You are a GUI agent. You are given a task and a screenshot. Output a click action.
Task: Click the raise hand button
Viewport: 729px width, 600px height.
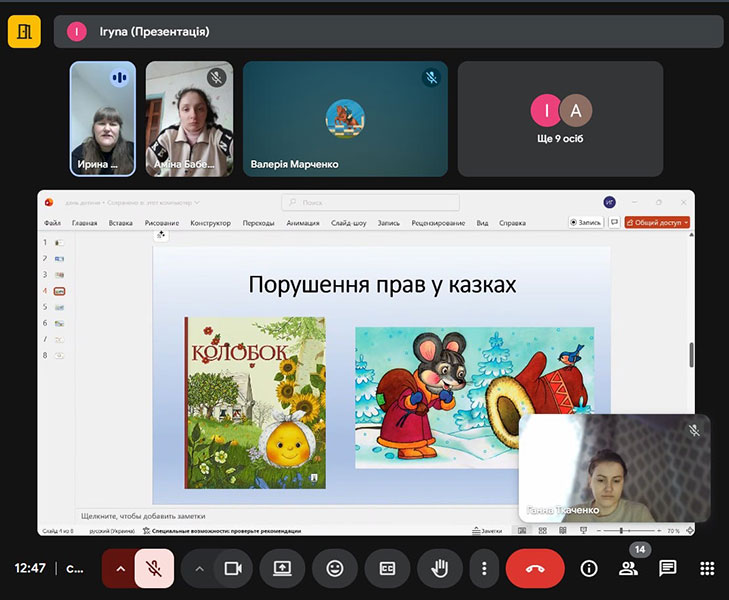pos(439,568)
